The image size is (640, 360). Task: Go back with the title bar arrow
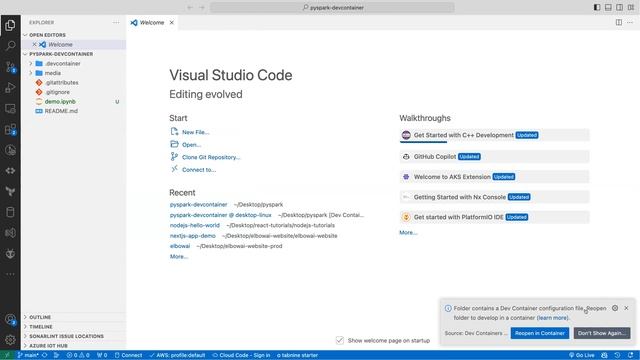(x=190, y=7)
